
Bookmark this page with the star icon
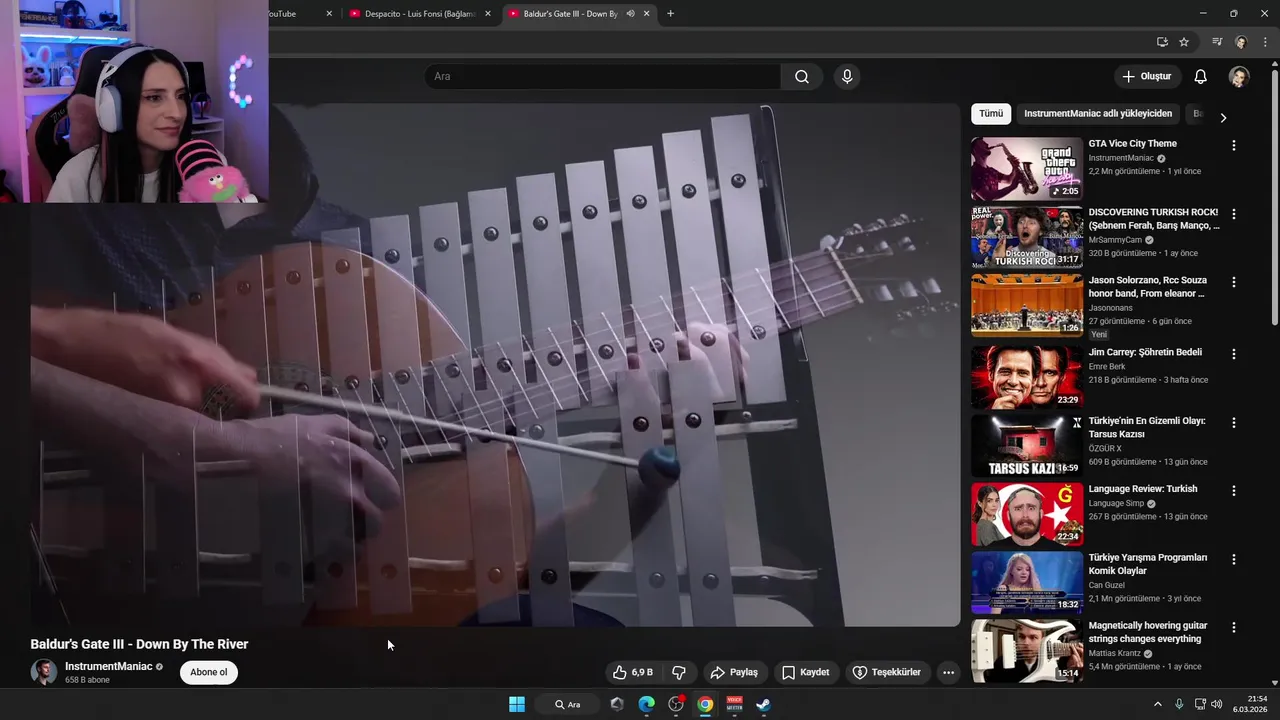tap(1184, 42)
